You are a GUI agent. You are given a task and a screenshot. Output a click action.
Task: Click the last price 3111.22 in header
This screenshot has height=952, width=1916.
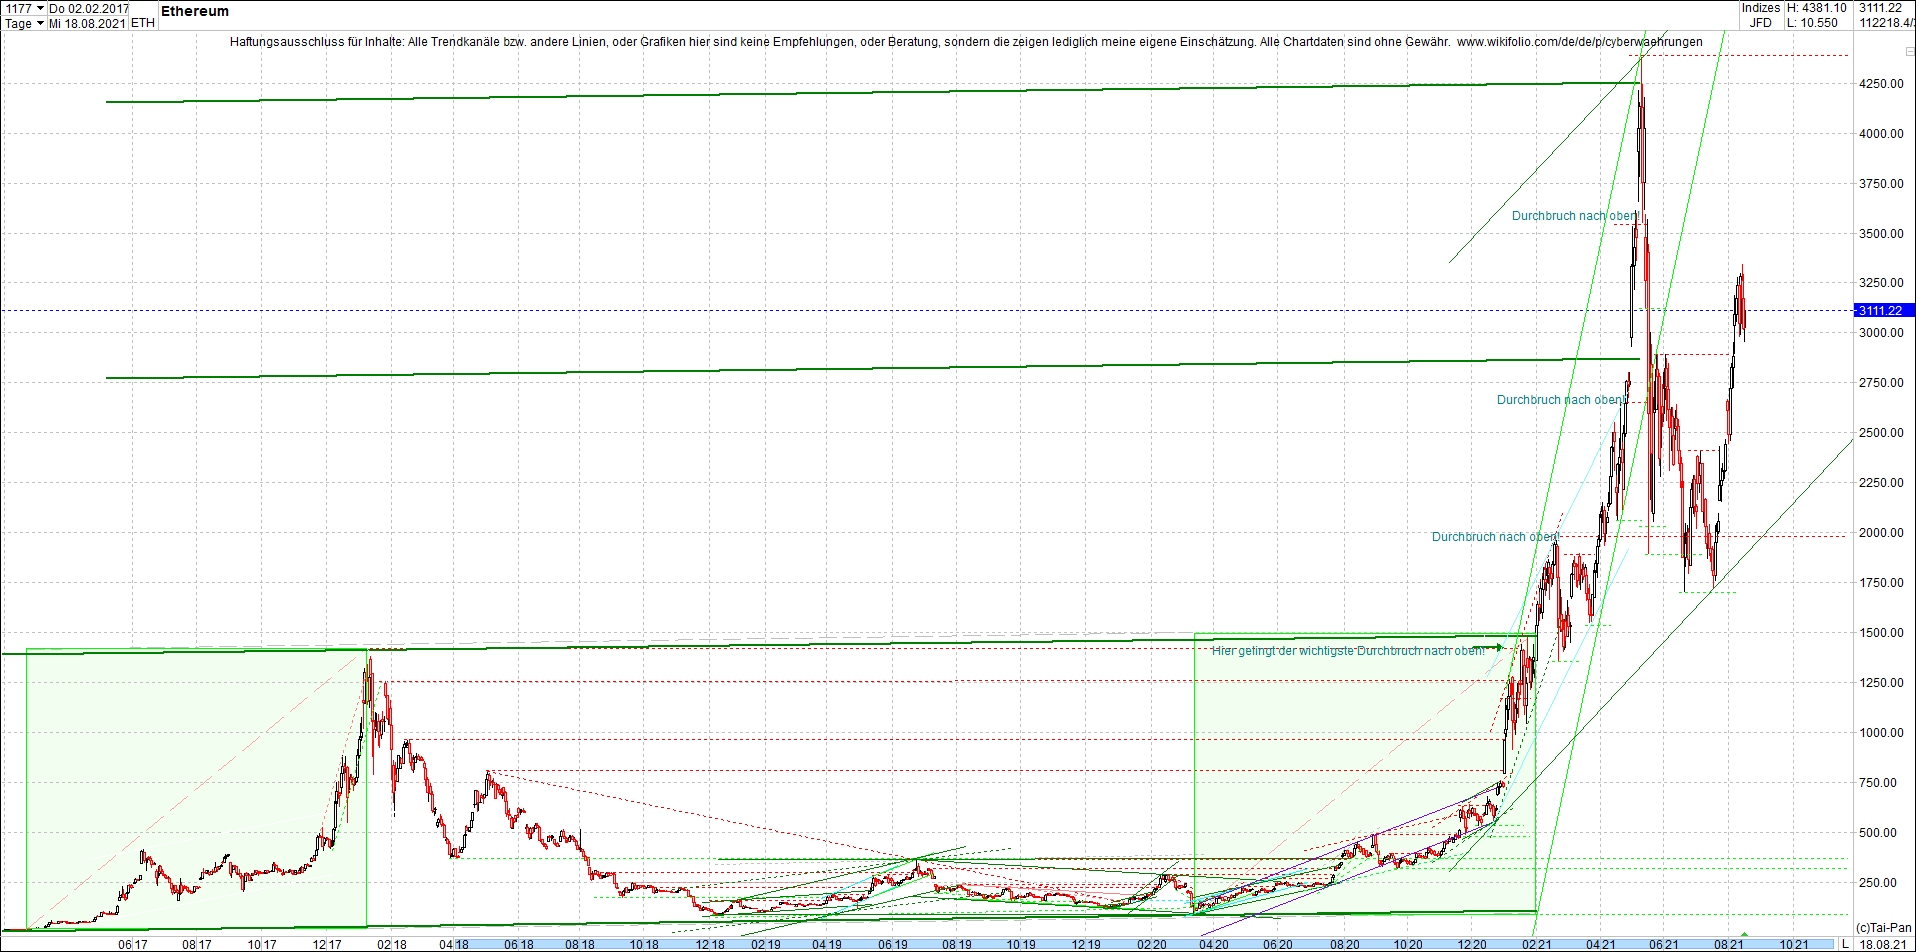pos(1881,8)
